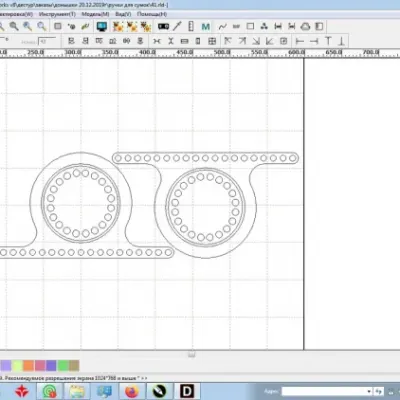
Task: Click the button right of address dropdown
Action: [x=379, y=391]
